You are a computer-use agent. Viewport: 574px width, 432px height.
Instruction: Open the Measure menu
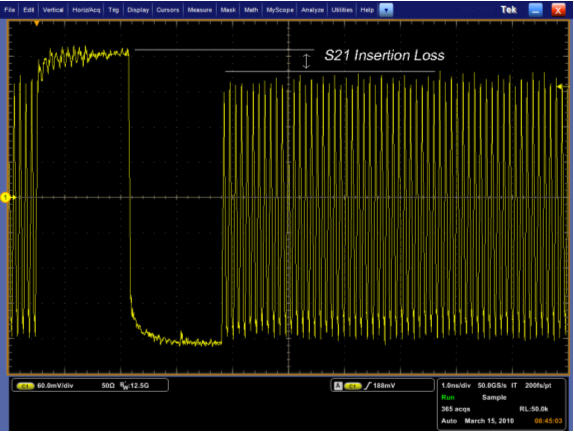point(200,10)
